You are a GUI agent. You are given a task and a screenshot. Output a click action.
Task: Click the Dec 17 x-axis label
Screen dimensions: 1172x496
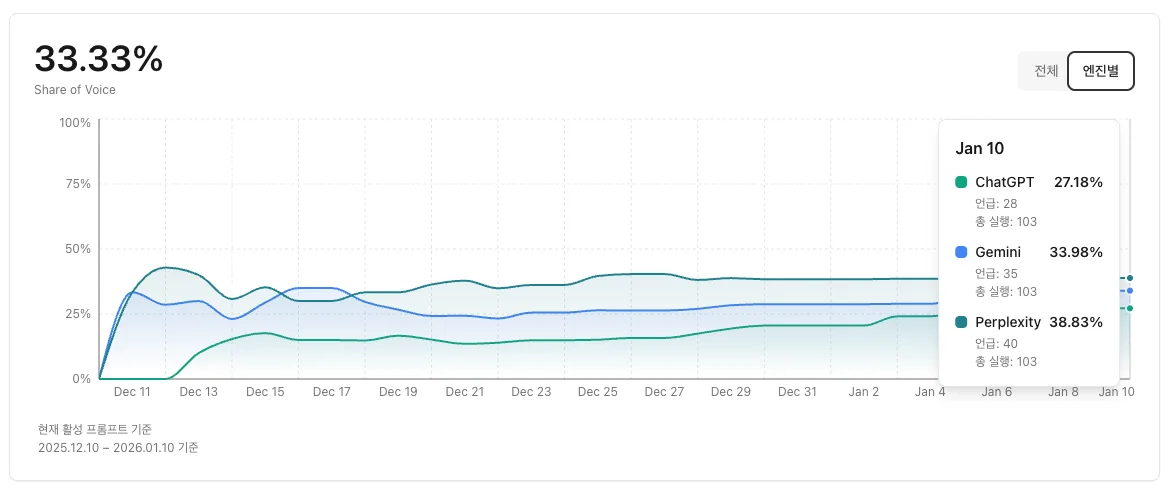coord(331,393)
